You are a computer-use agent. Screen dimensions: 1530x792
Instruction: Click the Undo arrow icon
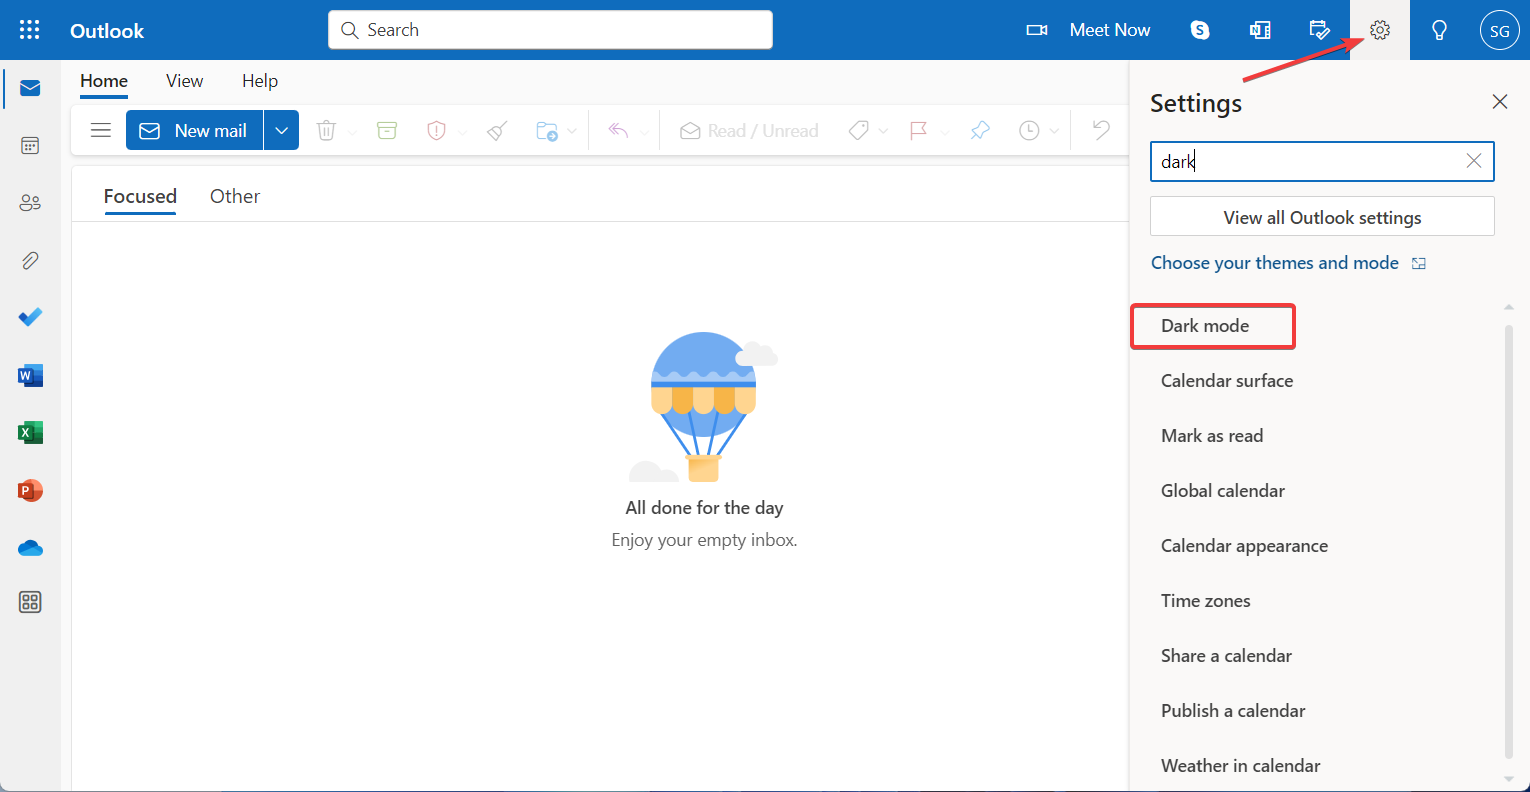click(1101, 130)
